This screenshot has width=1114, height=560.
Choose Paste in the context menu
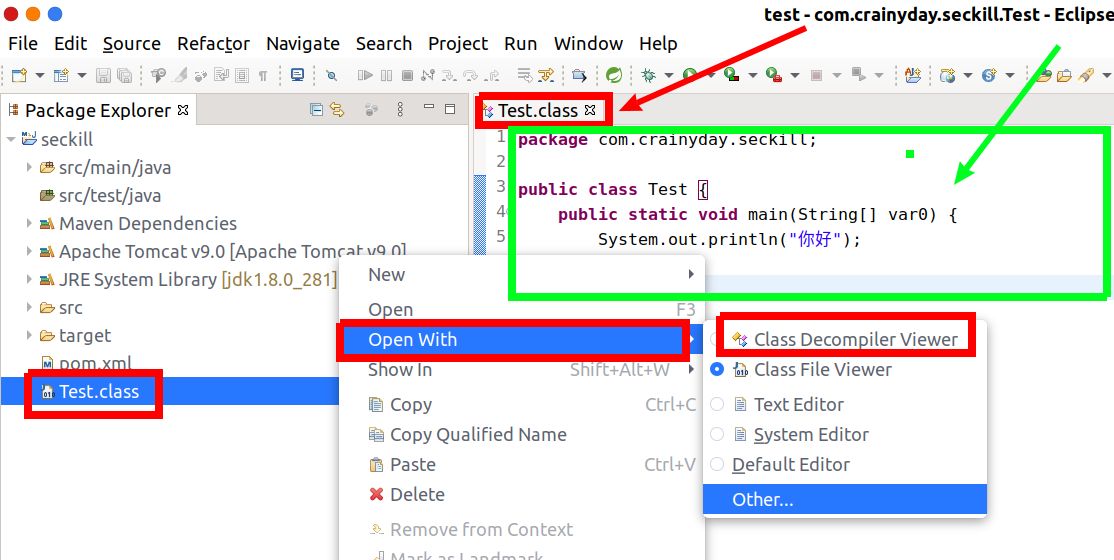click(x=522, y=465)
